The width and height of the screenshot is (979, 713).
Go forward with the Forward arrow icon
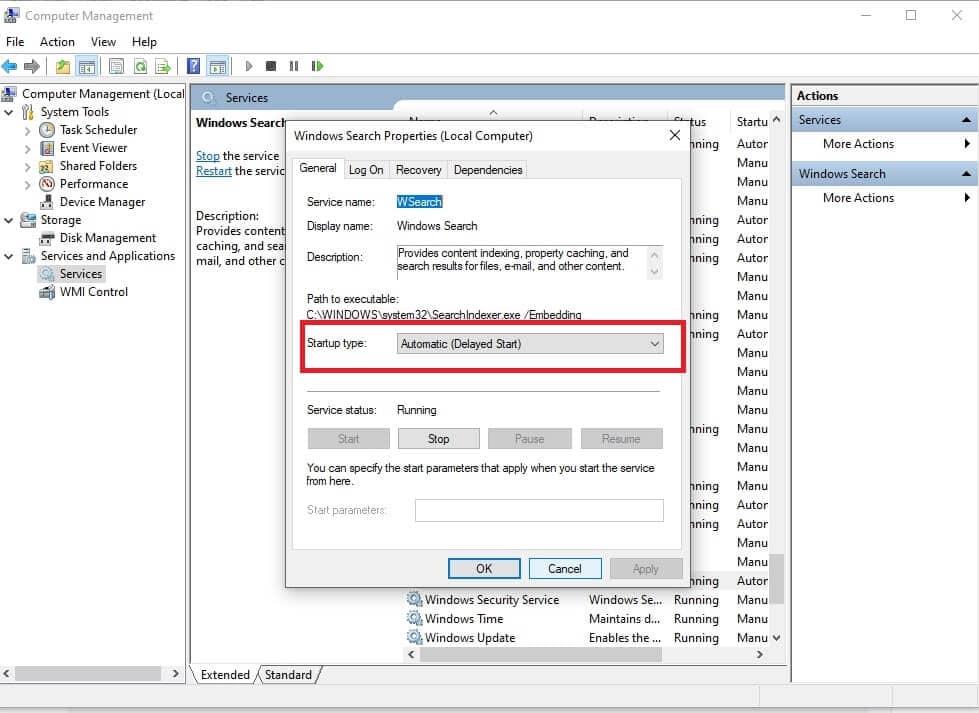pos(32,66)
